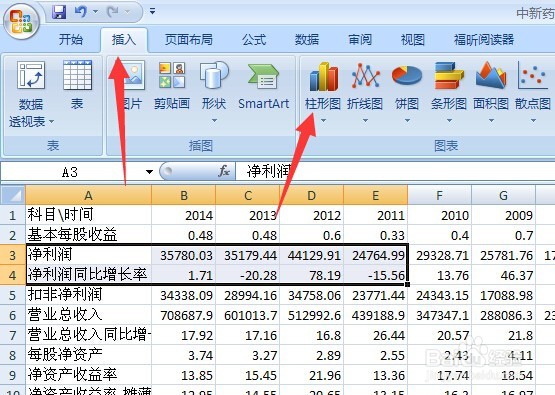The height and width of the screenshot is (395, 555).
Task: Expand the 柱形图 dropdown arrow
Action: [323, 120]
